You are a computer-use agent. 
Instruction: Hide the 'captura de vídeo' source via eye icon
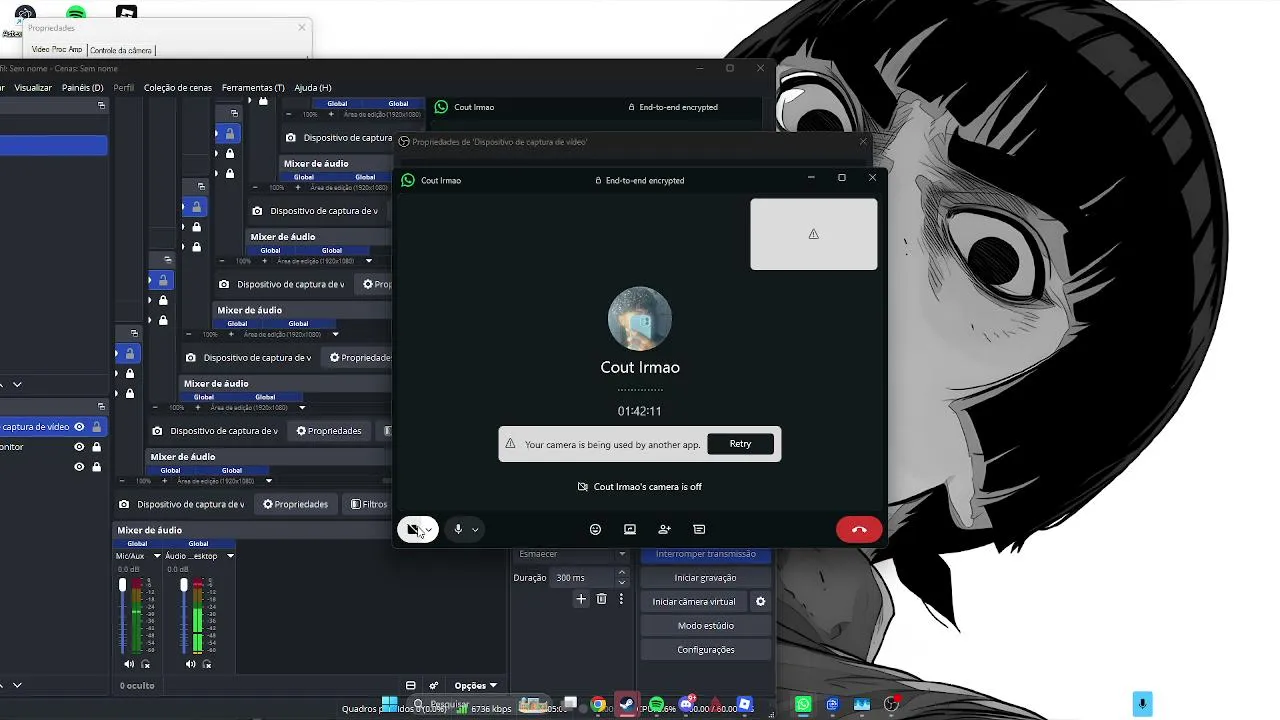(x=79, y=427)
